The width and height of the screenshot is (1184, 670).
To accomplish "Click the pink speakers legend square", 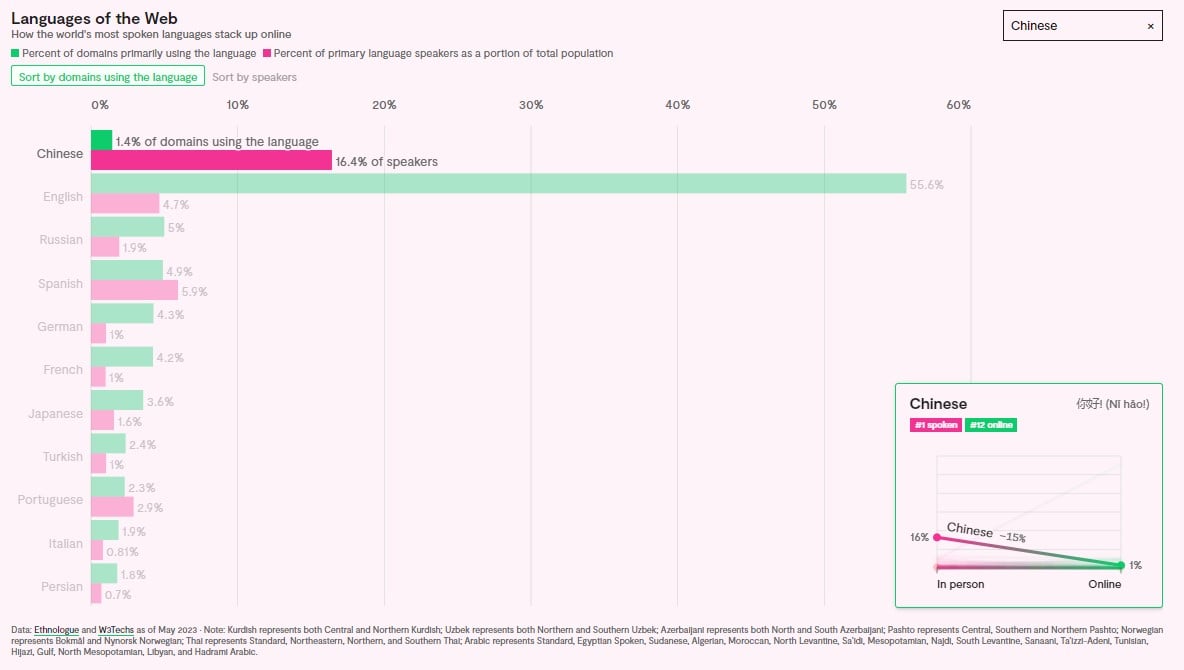I will 266,53.
